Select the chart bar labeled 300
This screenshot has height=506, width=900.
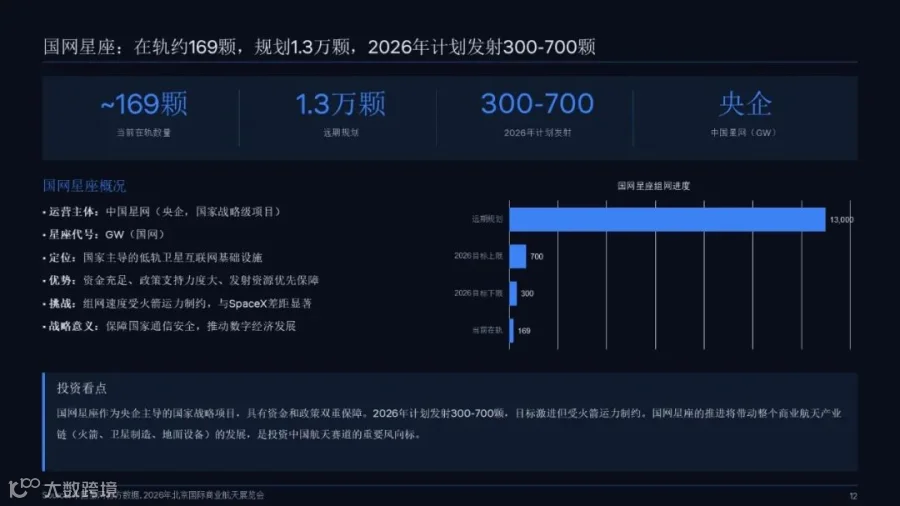coord(513,294)
